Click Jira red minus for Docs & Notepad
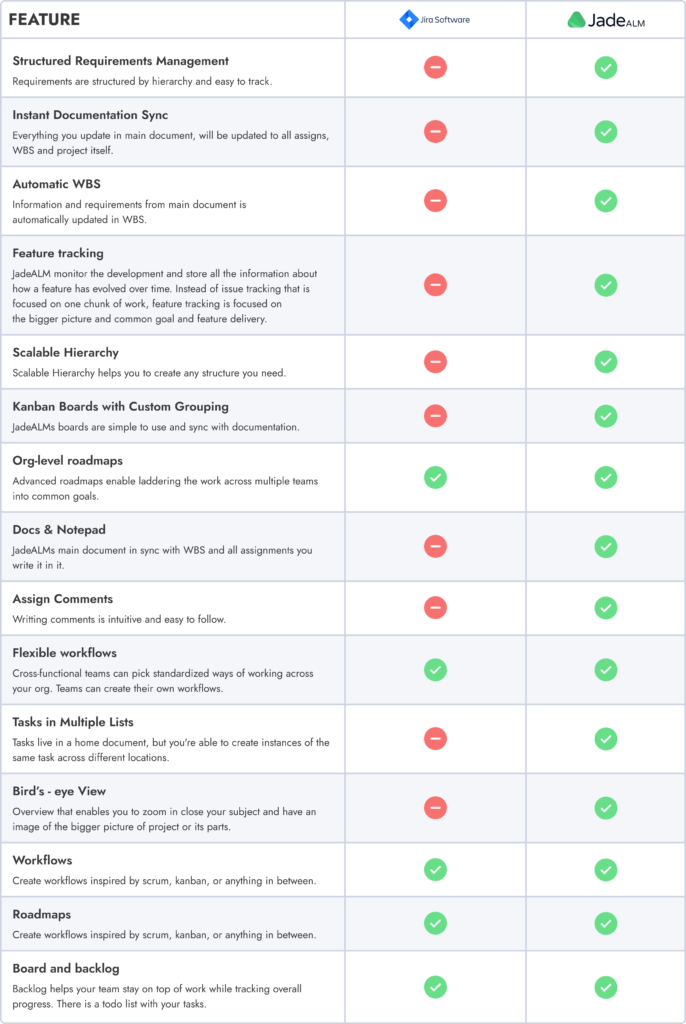This screenshot has width=686, height=1024. 435,546
